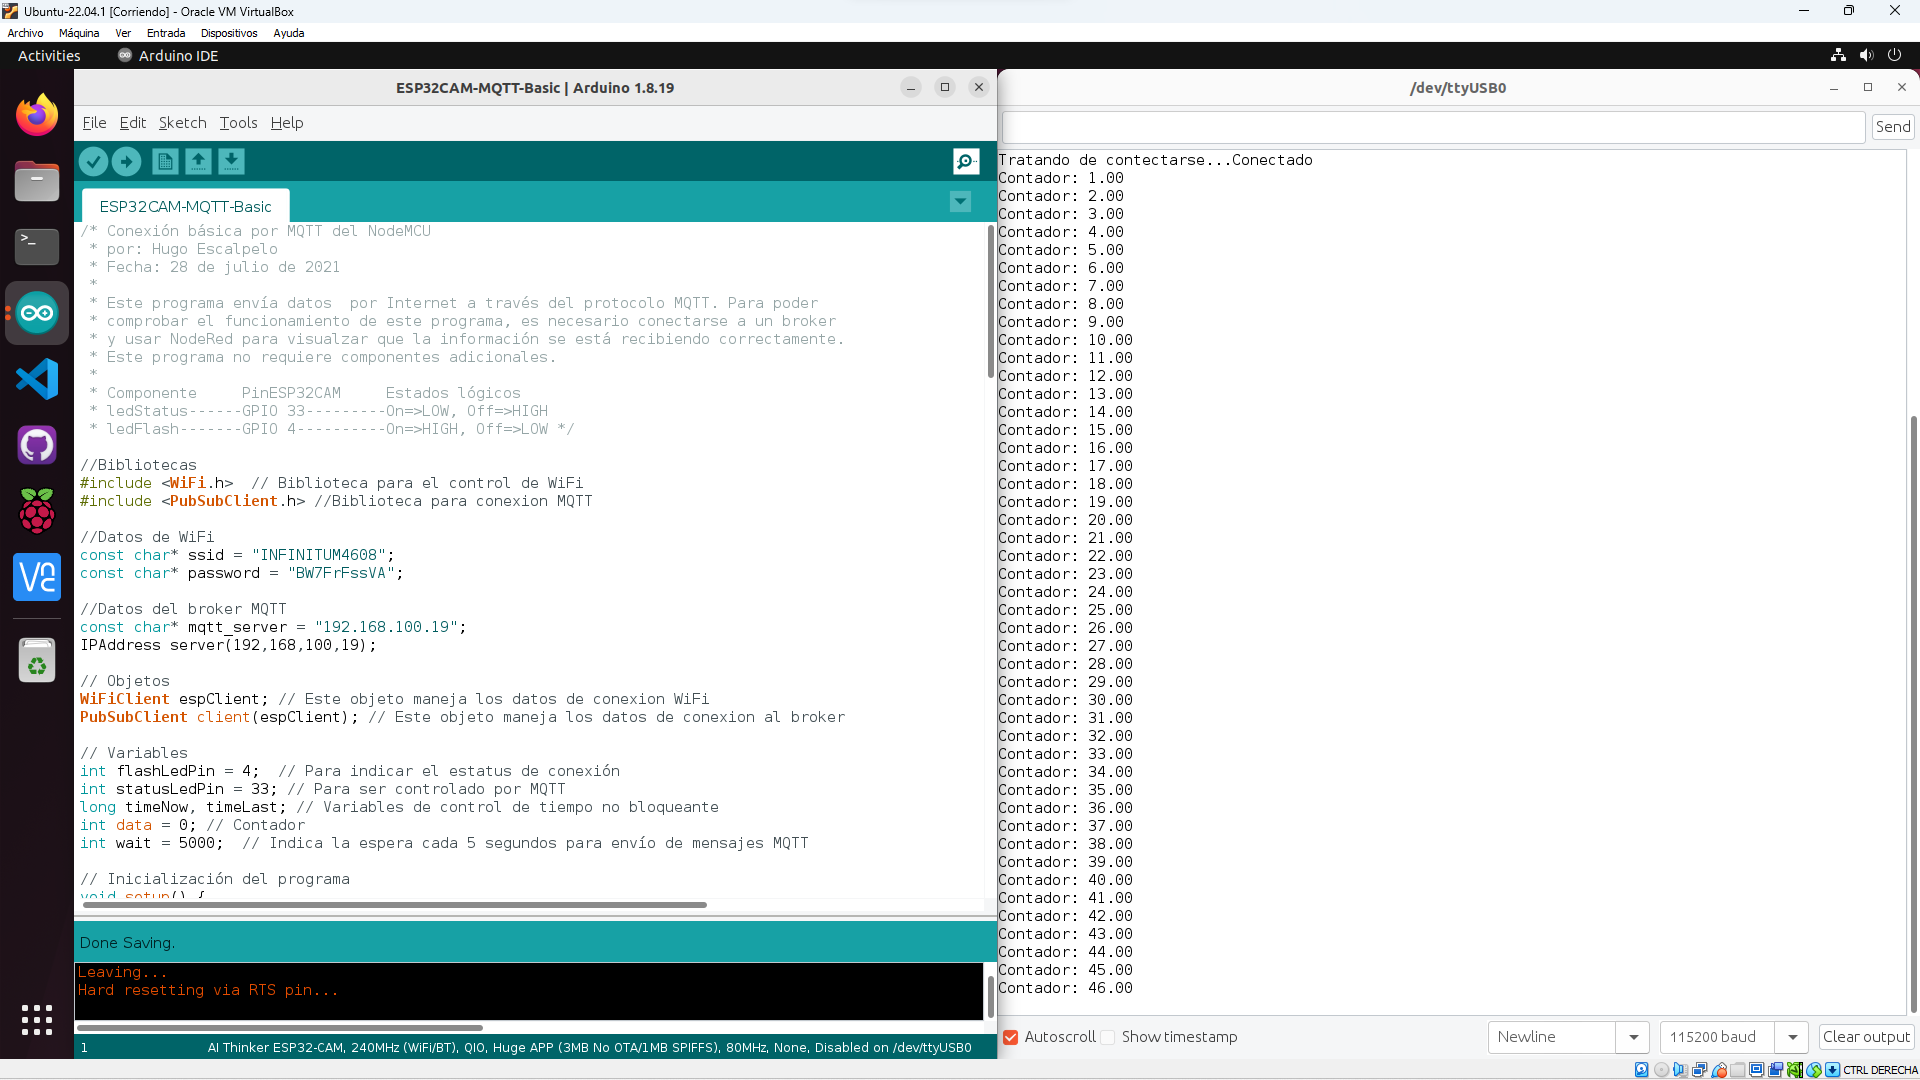1920x1080 pixels.
Task: Click the New sketch file icon
Action: 165,161
